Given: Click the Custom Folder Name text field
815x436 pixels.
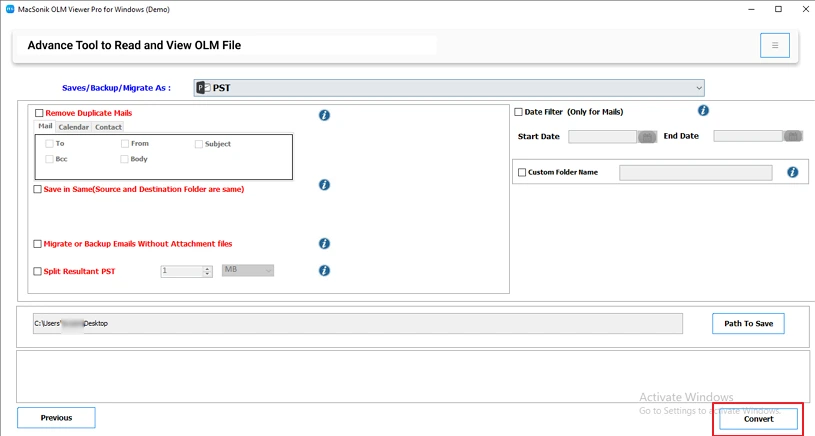Looking at the screenshot, I should [696, 173].
